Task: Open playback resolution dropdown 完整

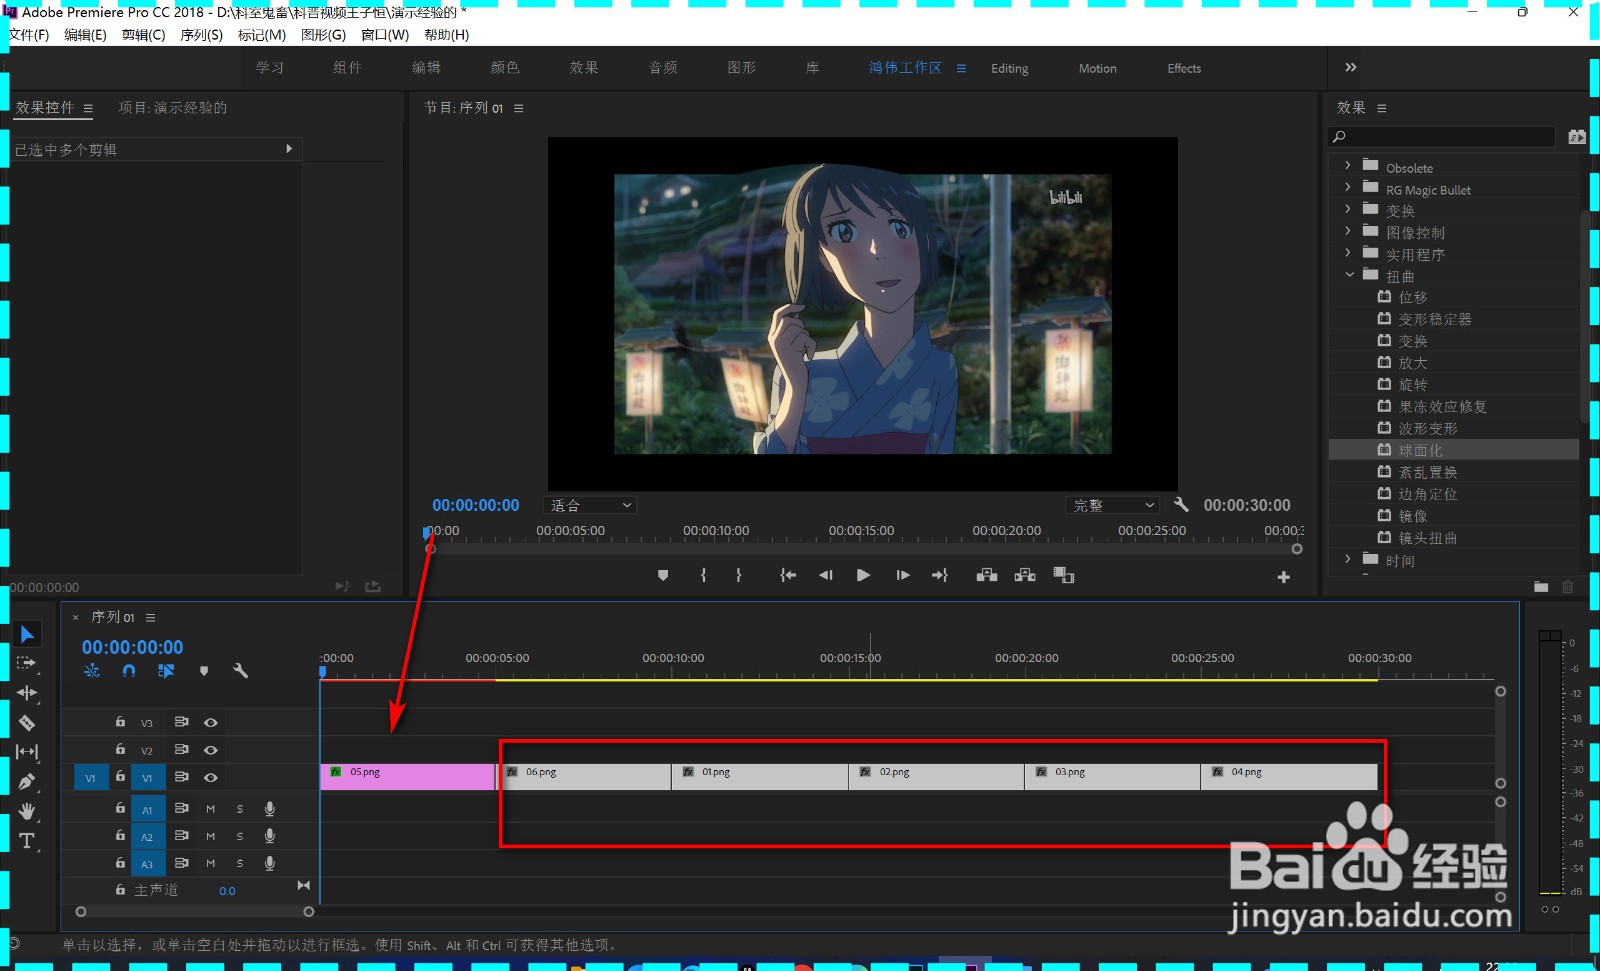Action: 1113,506
